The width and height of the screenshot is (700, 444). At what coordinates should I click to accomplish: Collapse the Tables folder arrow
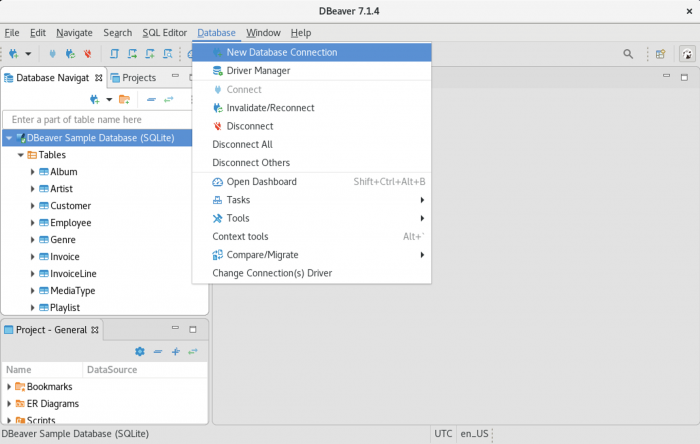pyautogui.click(x=21, y=155)
